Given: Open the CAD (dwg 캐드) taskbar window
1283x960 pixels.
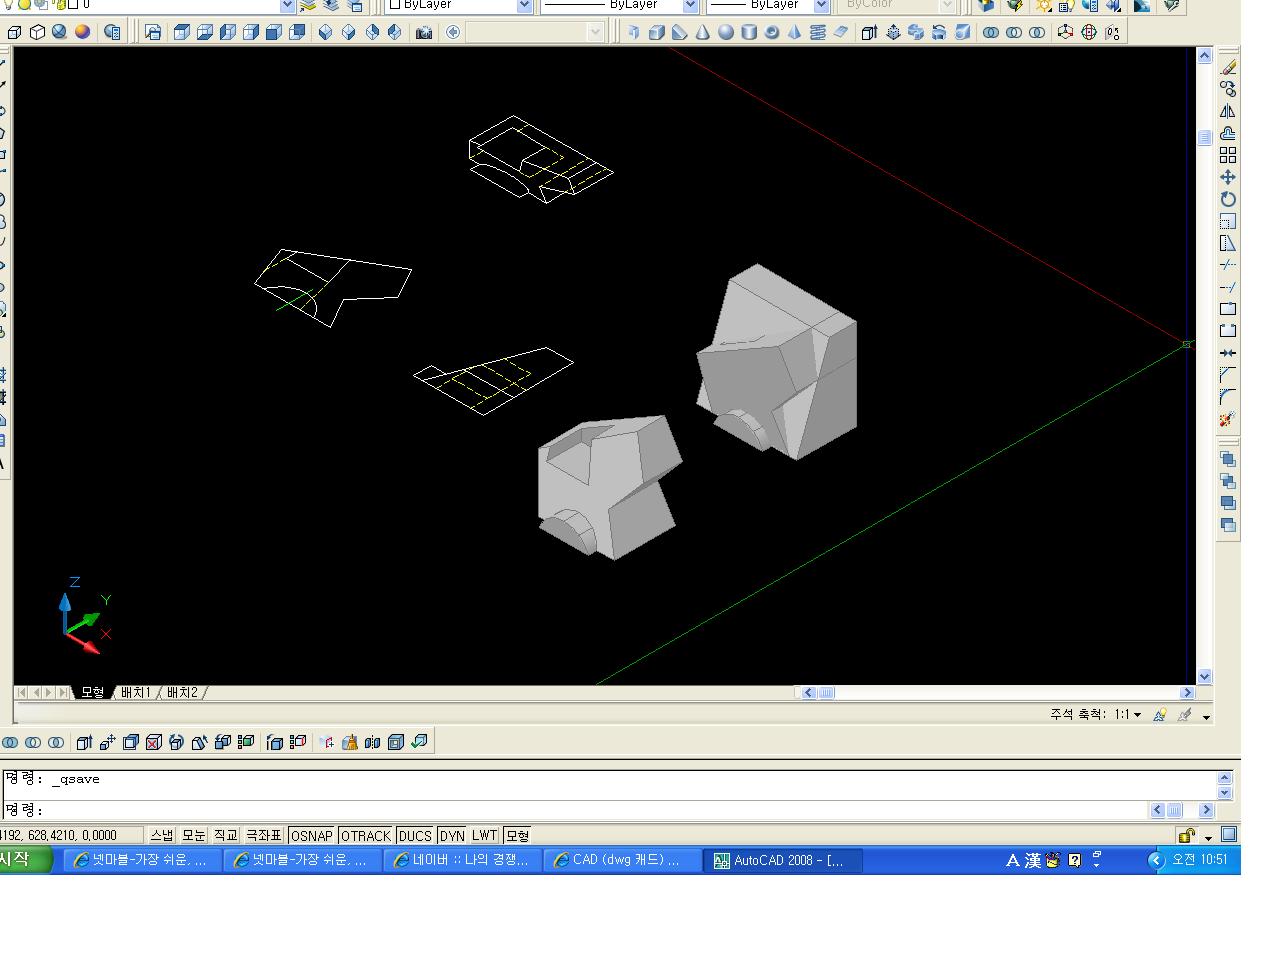Looking at the screenshot, I should coord(622,860).
